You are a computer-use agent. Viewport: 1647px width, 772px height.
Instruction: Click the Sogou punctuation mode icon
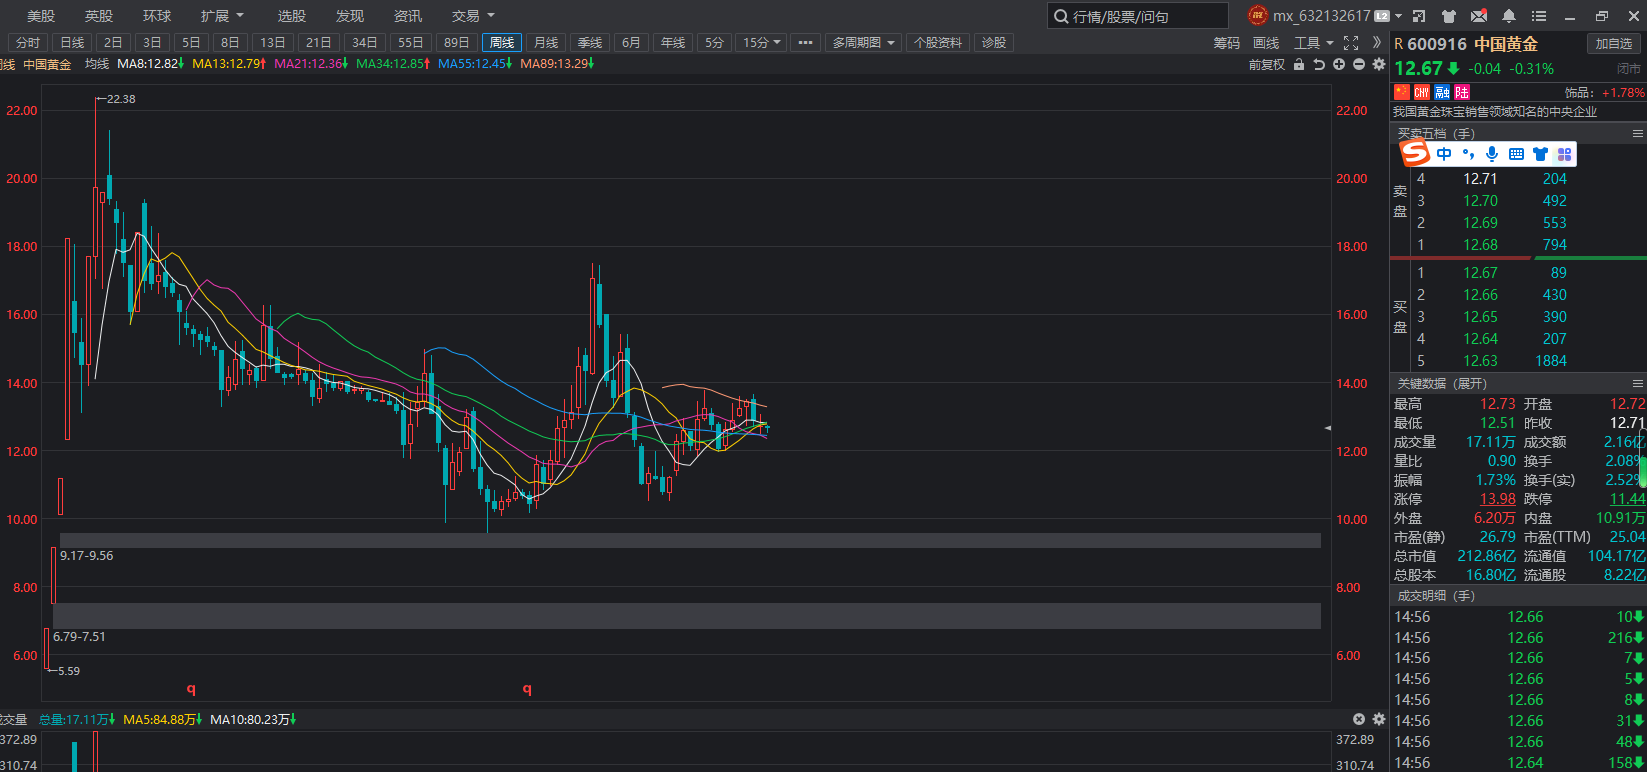[1468, 154]
